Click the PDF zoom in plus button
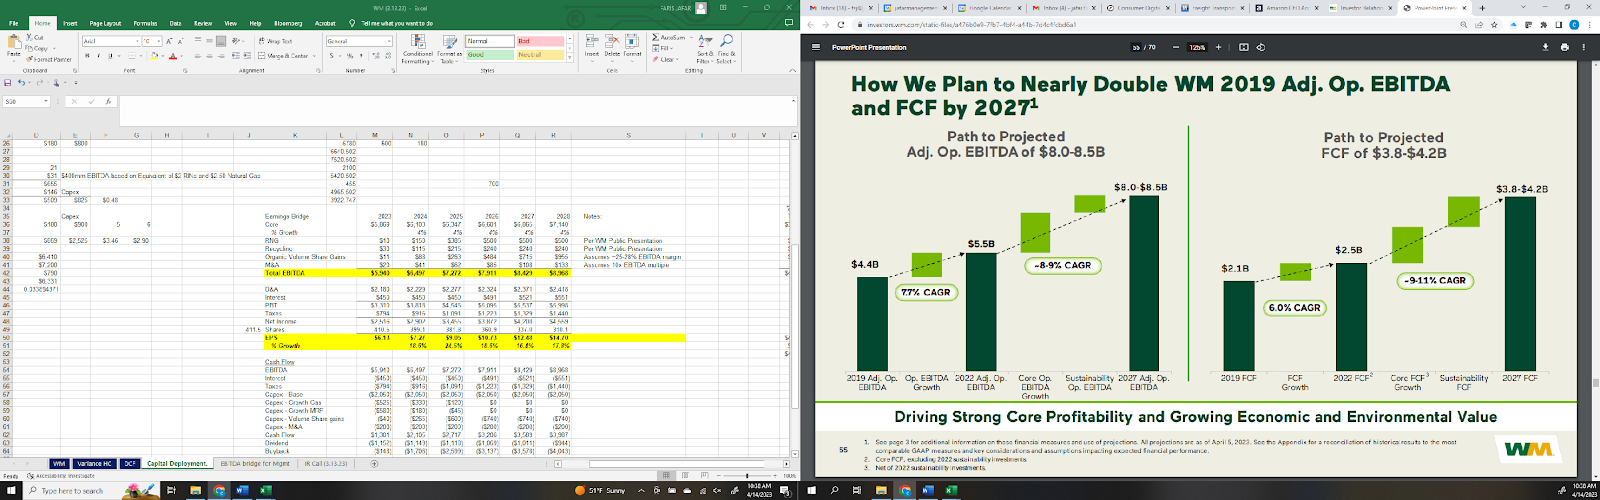1600x500 pixels. tap(1218, 47)
